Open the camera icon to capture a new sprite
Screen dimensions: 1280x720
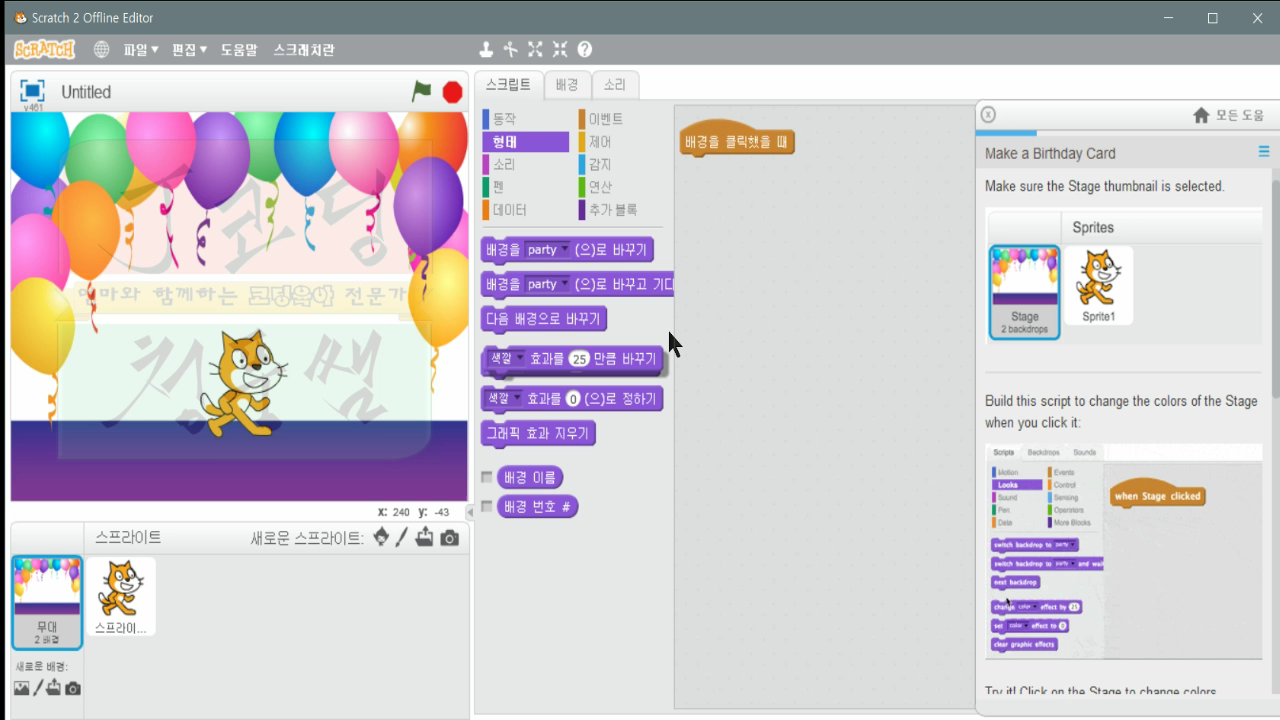click(x=450, y=537)
